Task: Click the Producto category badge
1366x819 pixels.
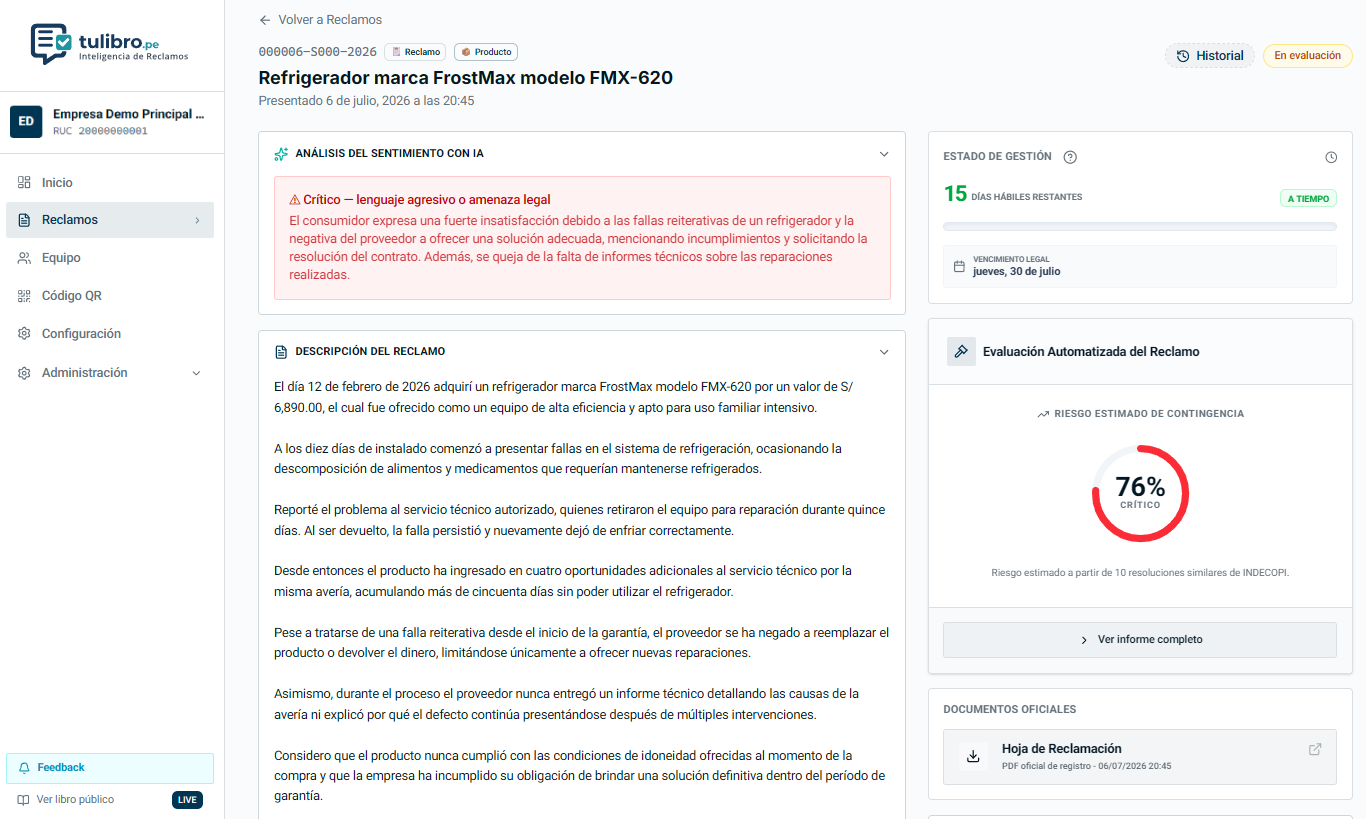Action: point(486,52)
